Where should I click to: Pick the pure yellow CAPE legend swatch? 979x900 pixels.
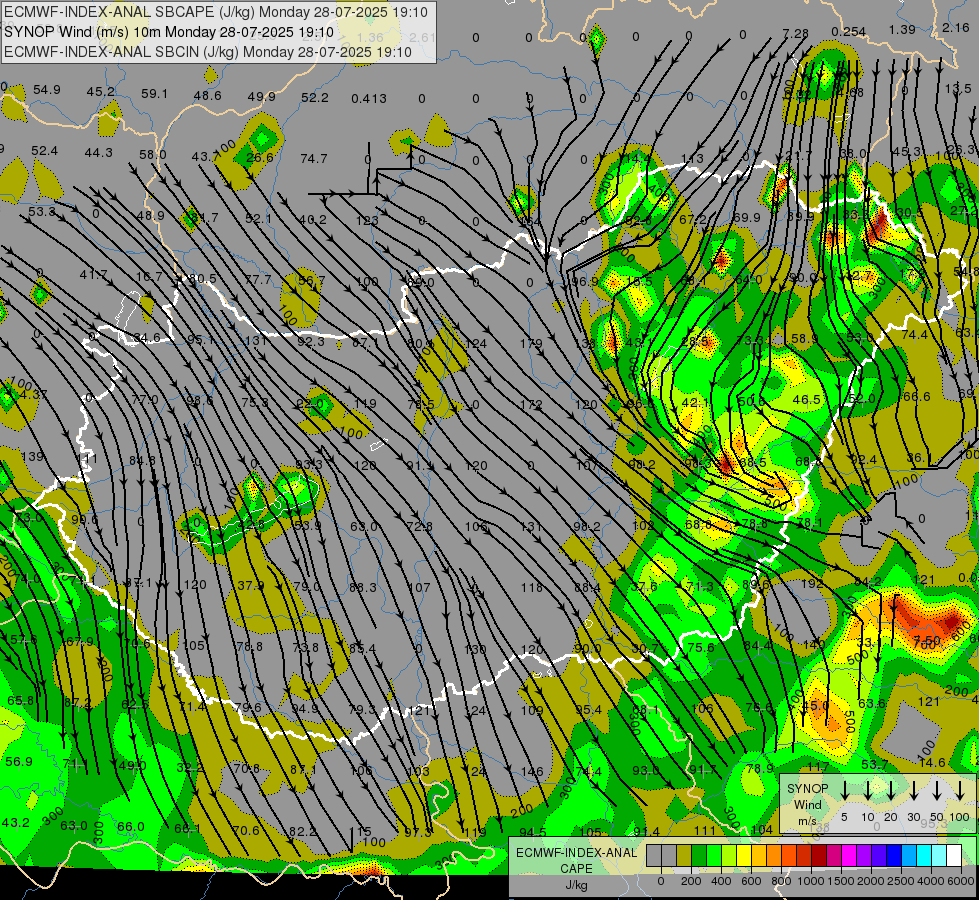[744, 855]
